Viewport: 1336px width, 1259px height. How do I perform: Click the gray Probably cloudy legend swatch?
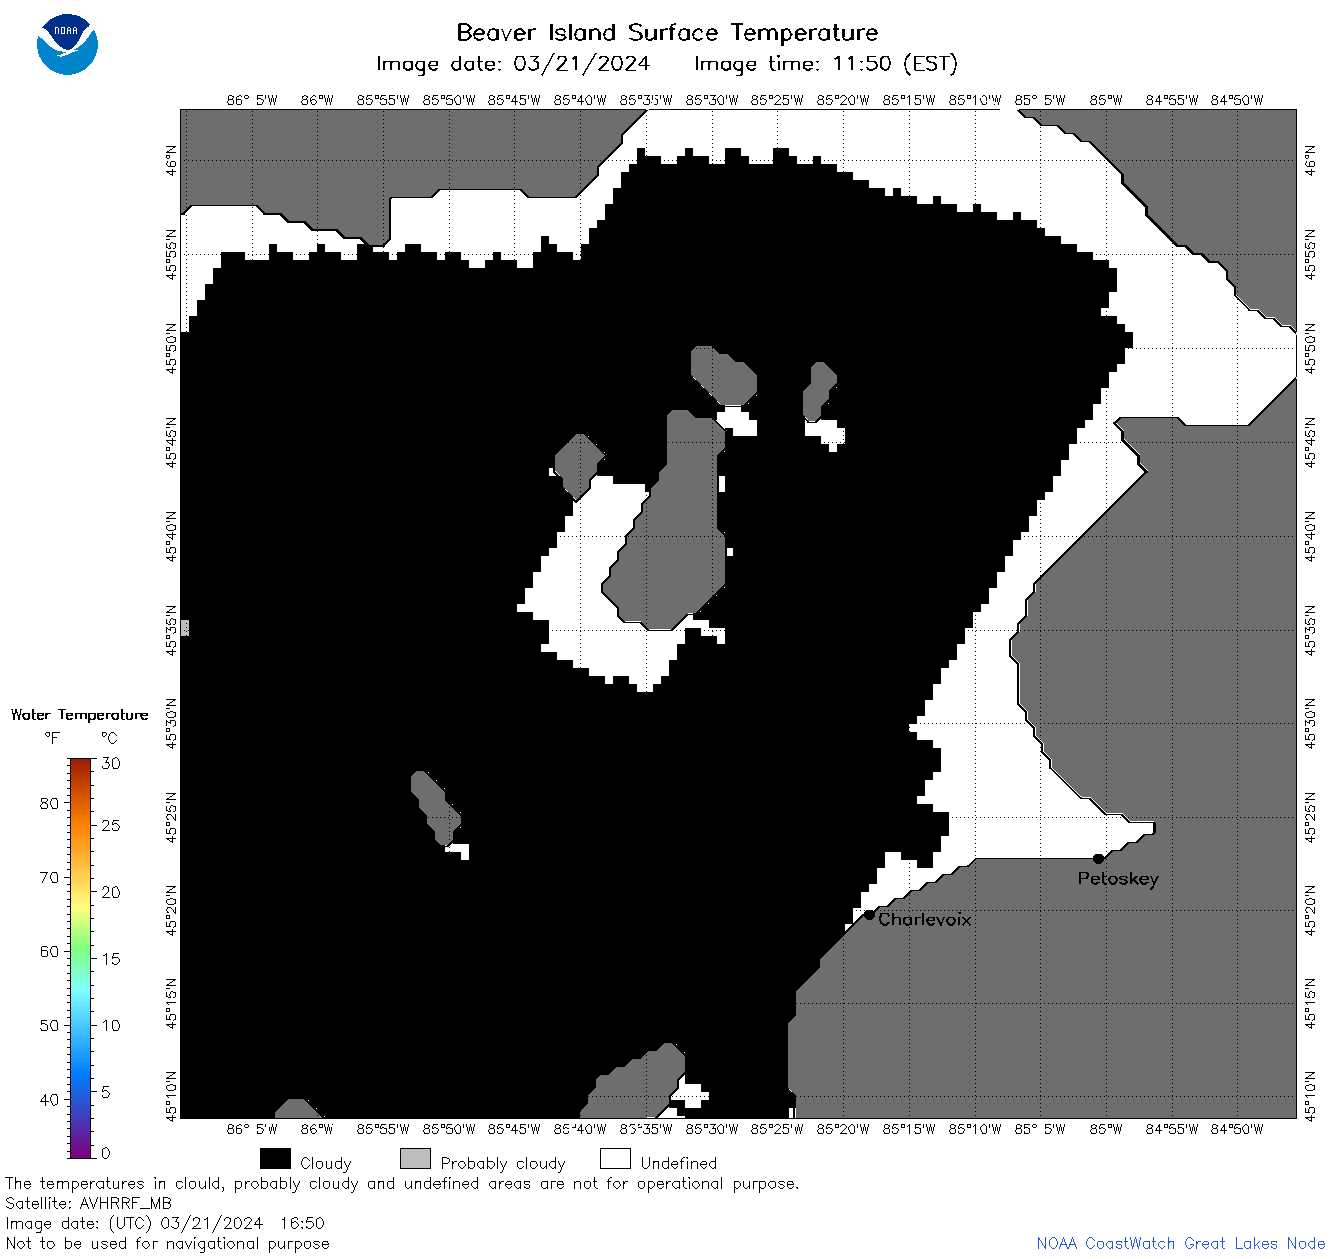[x=415, y=1158]
